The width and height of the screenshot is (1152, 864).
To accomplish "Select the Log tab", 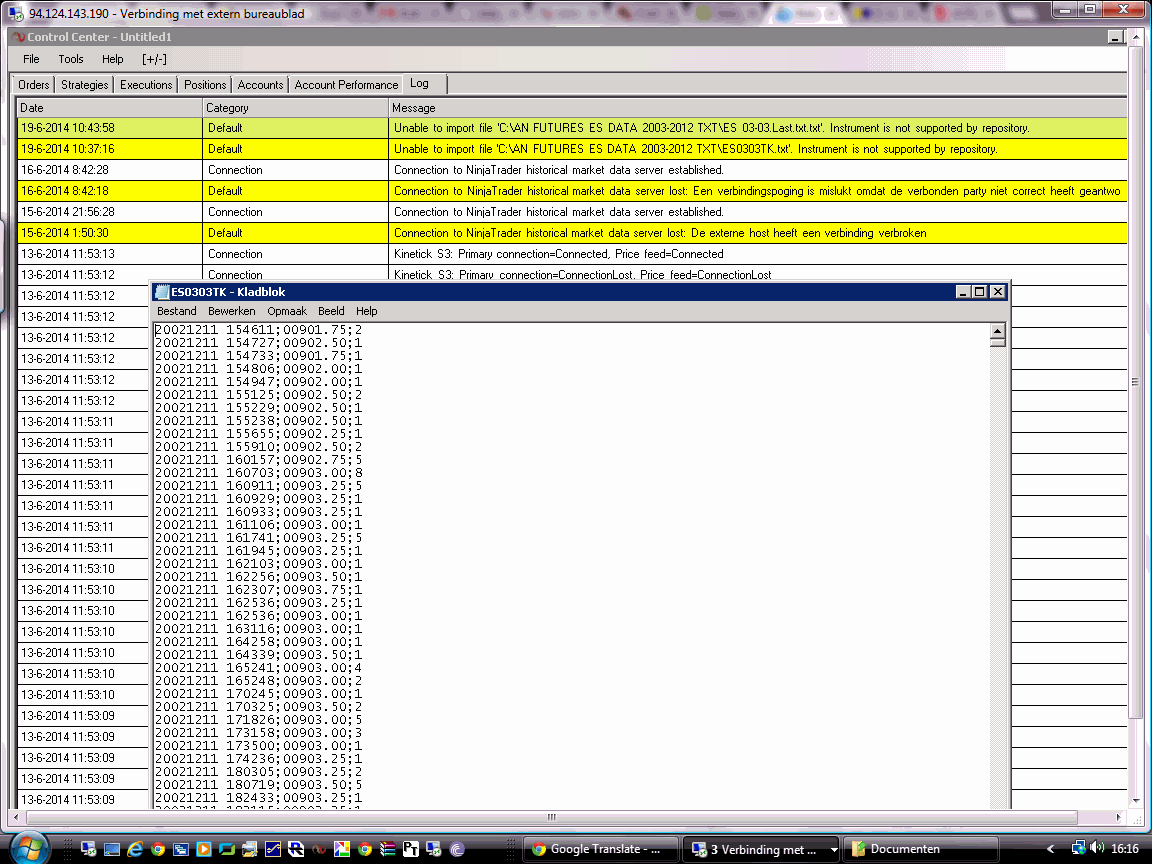I will (423, 84).
